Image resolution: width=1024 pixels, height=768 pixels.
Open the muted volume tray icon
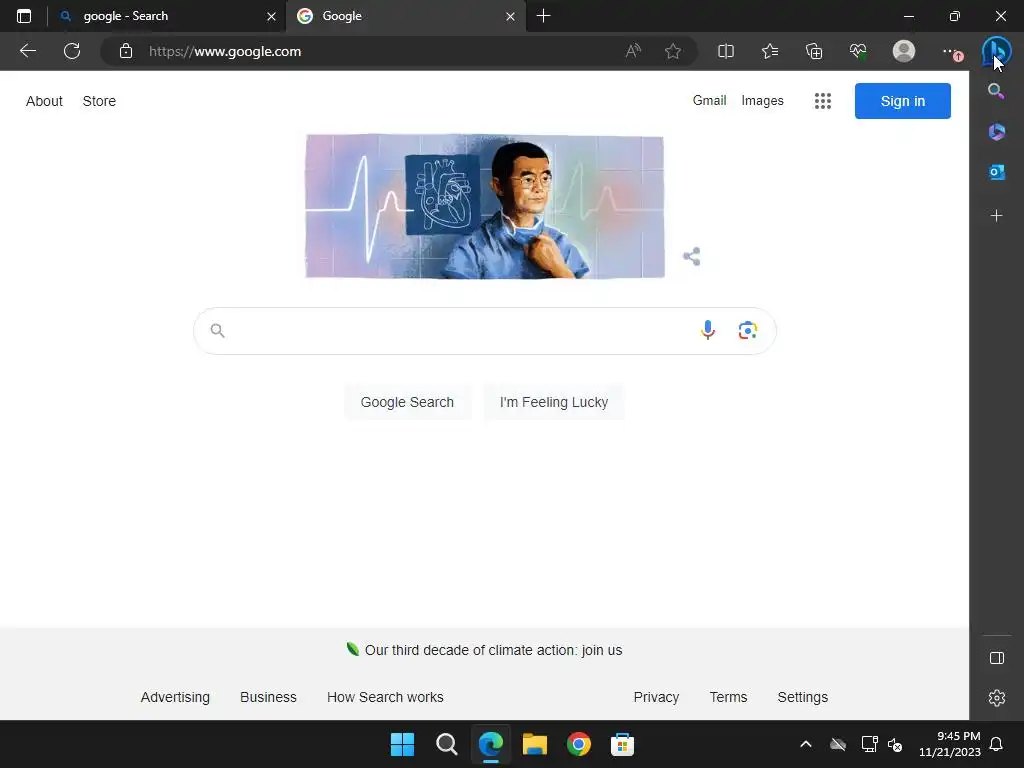pos(895,744)
